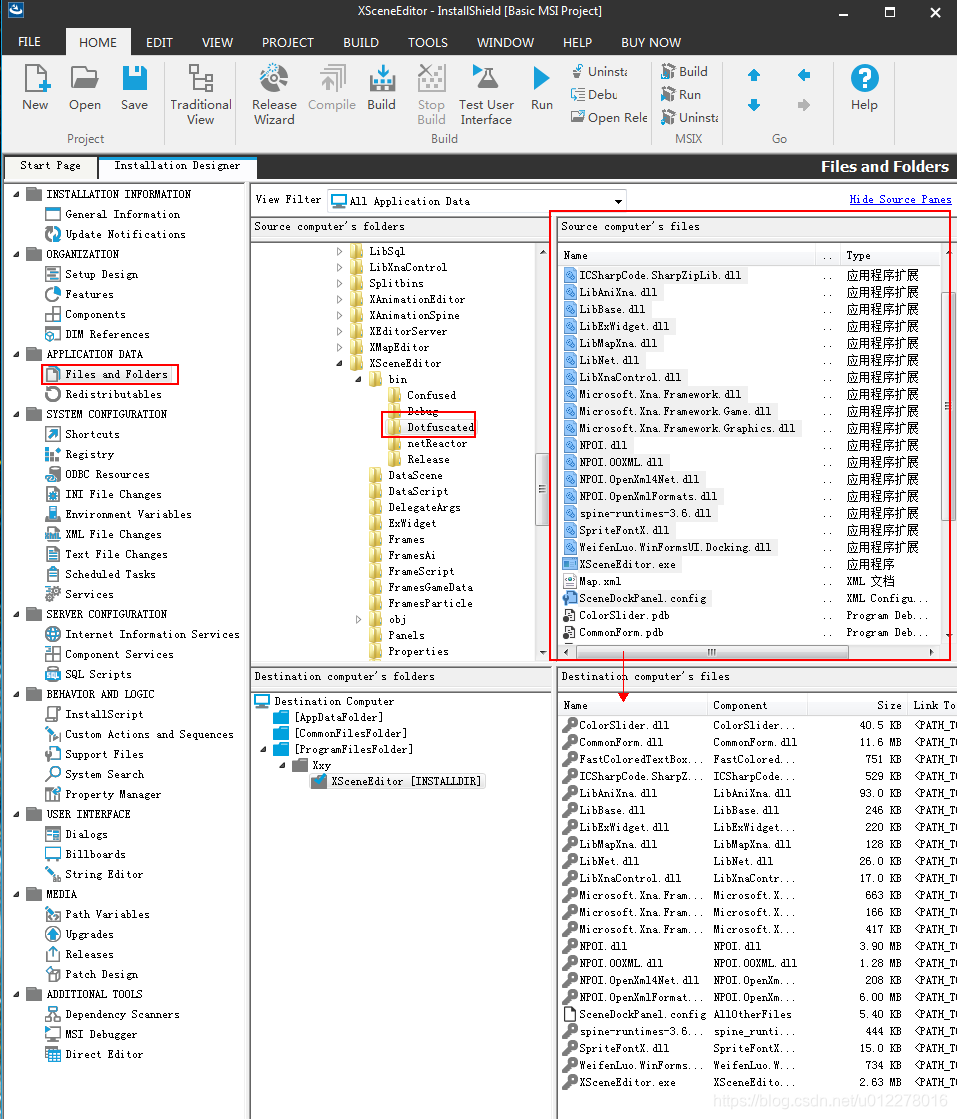This screenshot has height=1119, width=957.
Task: Collapse the XSceneEditor source folder
Action: click(x=340, y=363)
